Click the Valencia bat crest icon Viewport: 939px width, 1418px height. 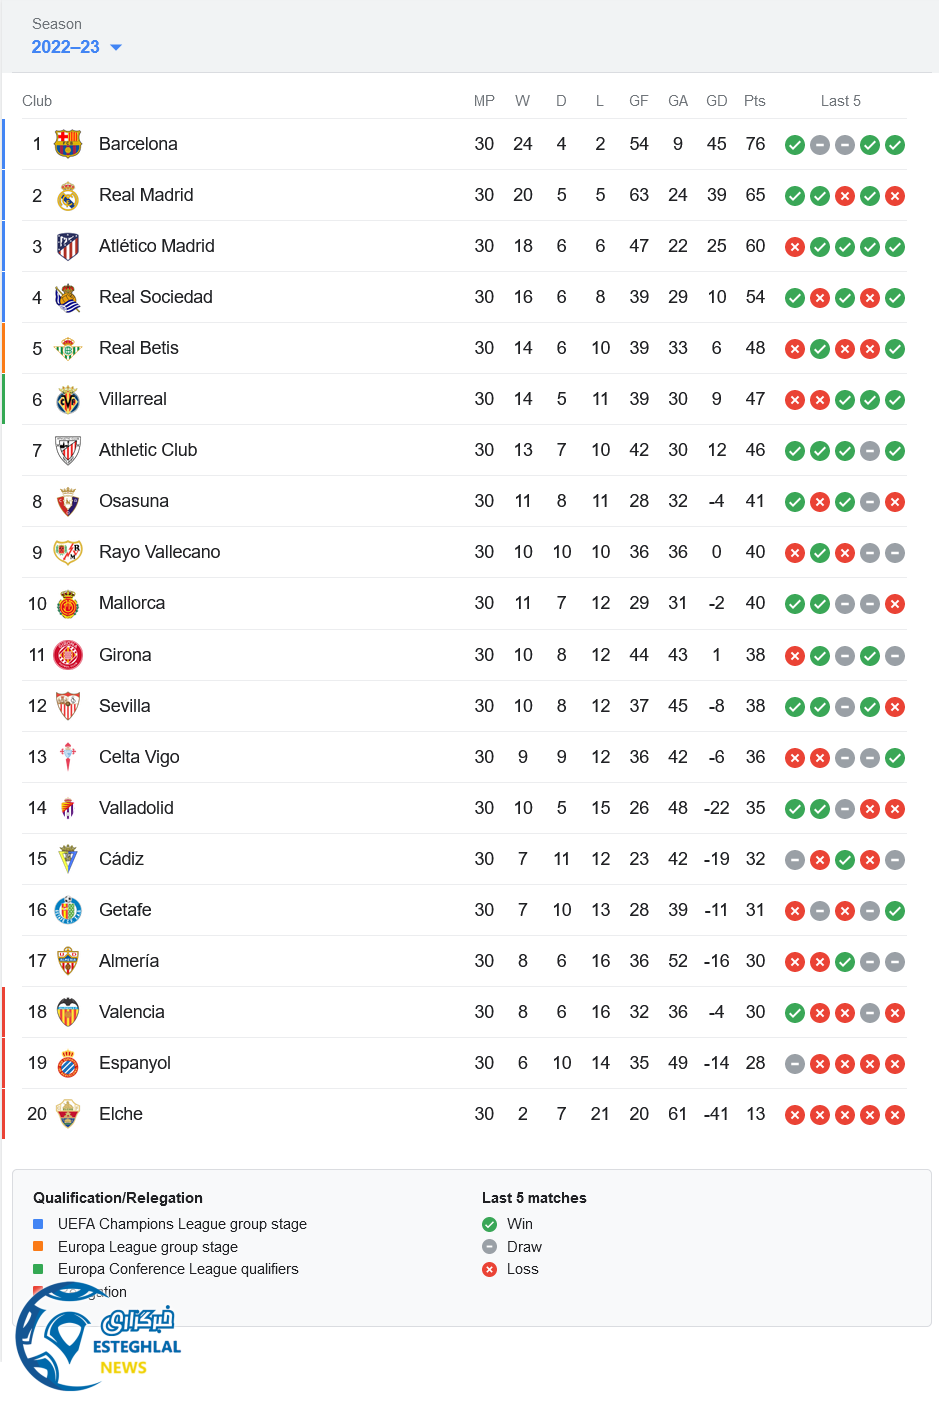coord(68,1012)
